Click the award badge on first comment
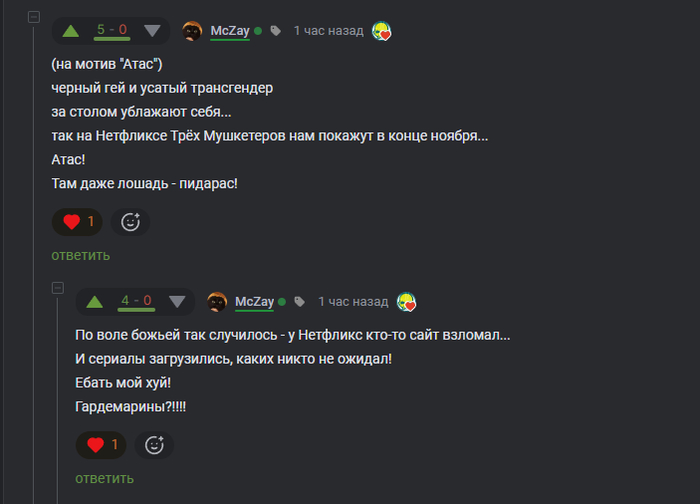 tap(381, 31)
